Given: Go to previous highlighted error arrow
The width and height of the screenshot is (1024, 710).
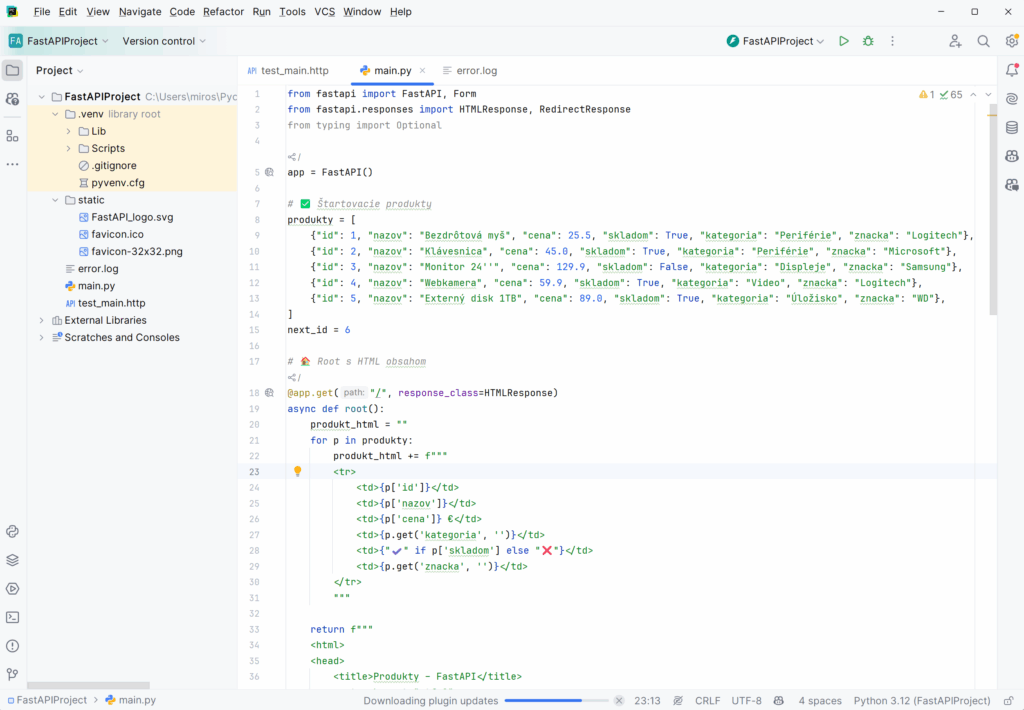Looking at the screenshot, I should tap(973, 95).
